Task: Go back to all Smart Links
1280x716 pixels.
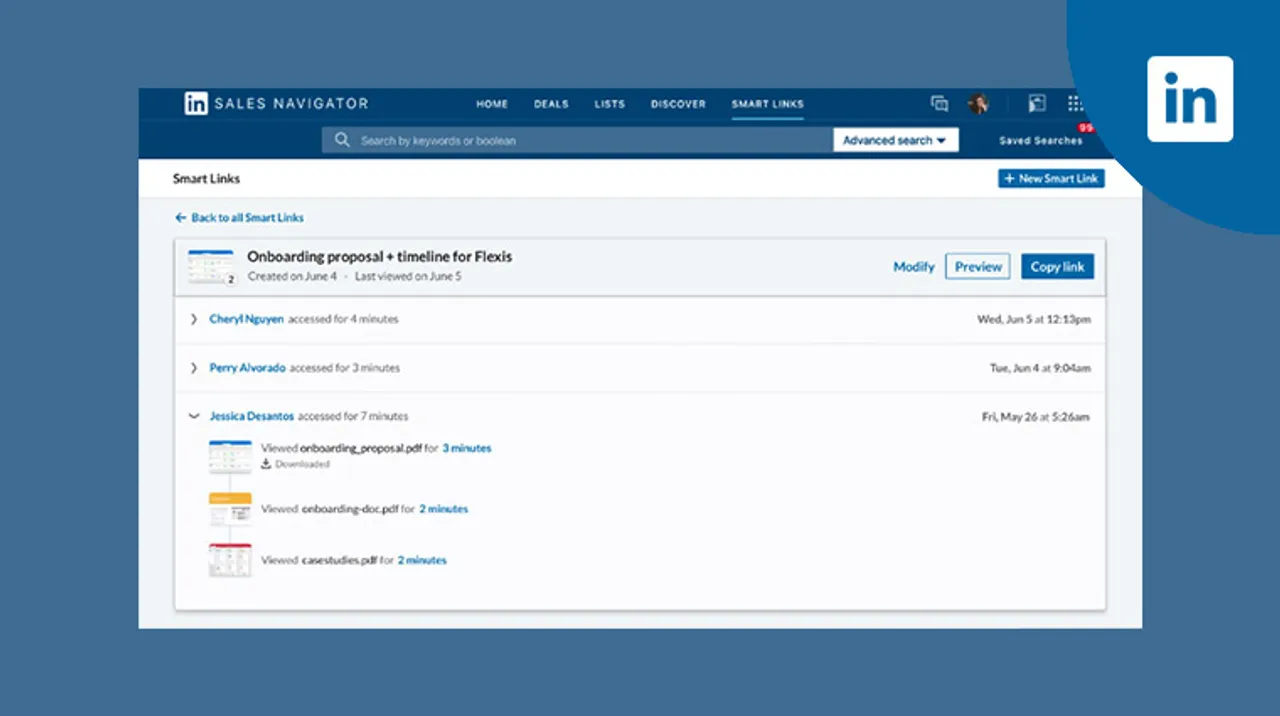Action: click(239, 217)
